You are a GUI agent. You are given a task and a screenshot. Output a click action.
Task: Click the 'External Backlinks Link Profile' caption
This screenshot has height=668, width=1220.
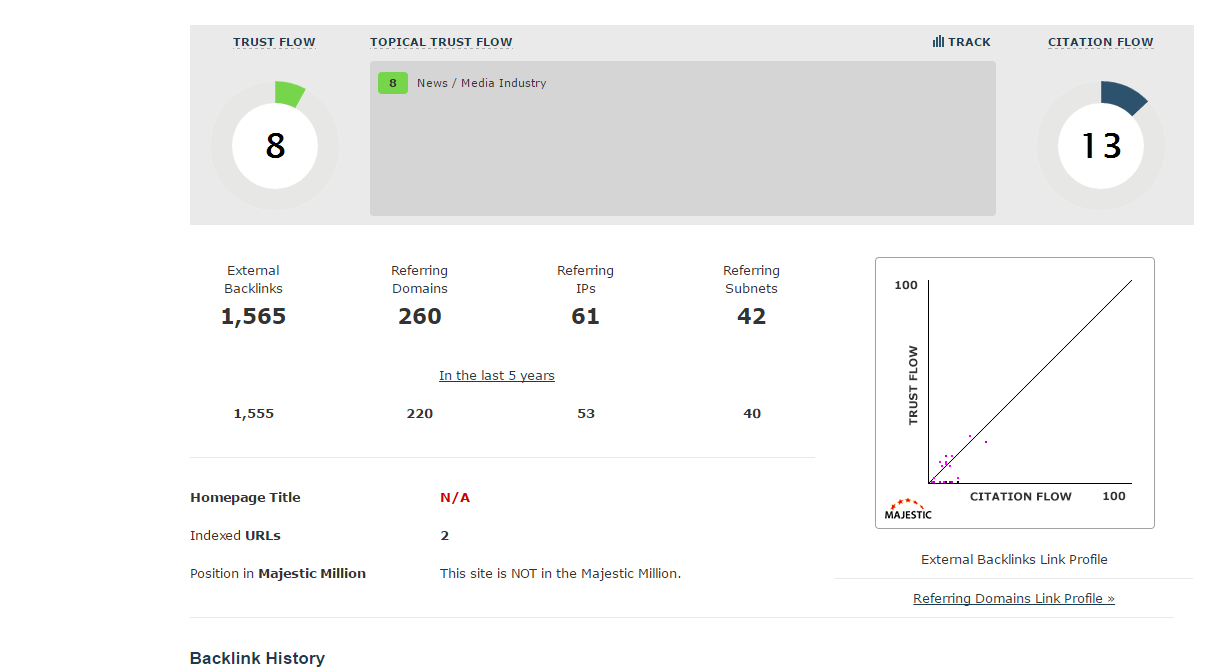(x=1014, y=560)
